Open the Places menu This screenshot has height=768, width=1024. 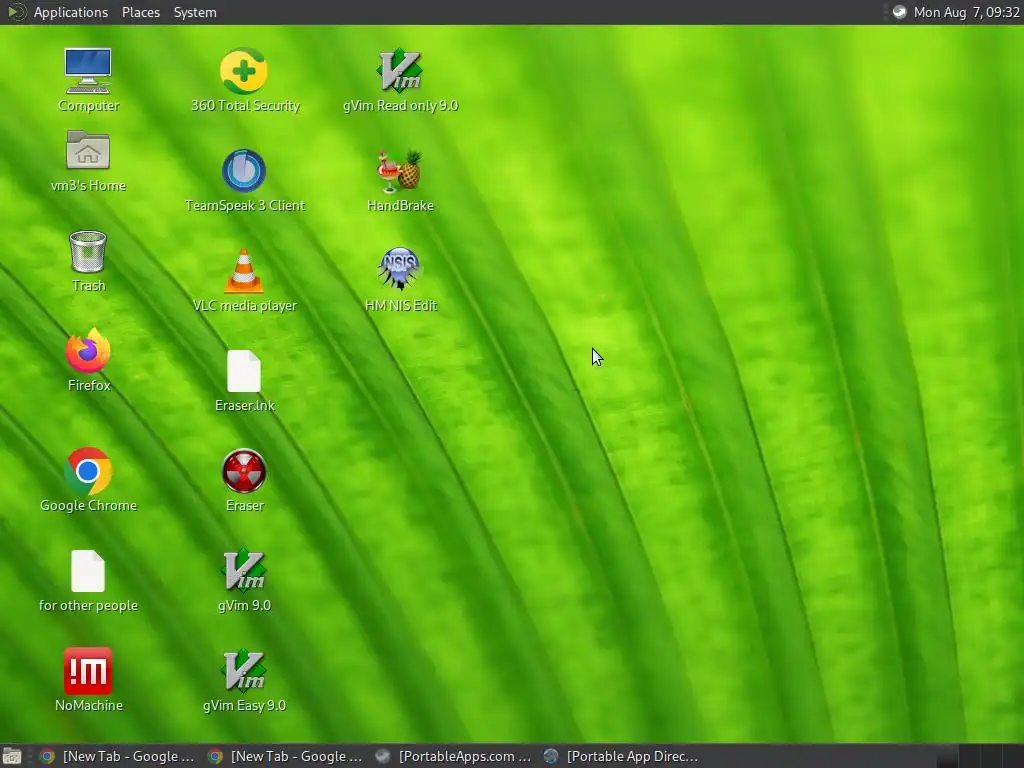point(140,12)
